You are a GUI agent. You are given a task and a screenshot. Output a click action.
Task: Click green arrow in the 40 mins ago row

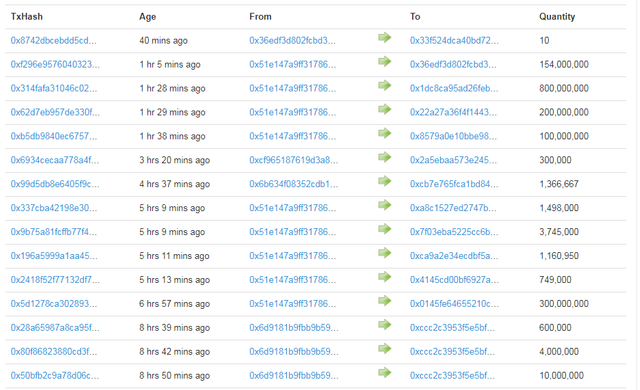[384, 38]
